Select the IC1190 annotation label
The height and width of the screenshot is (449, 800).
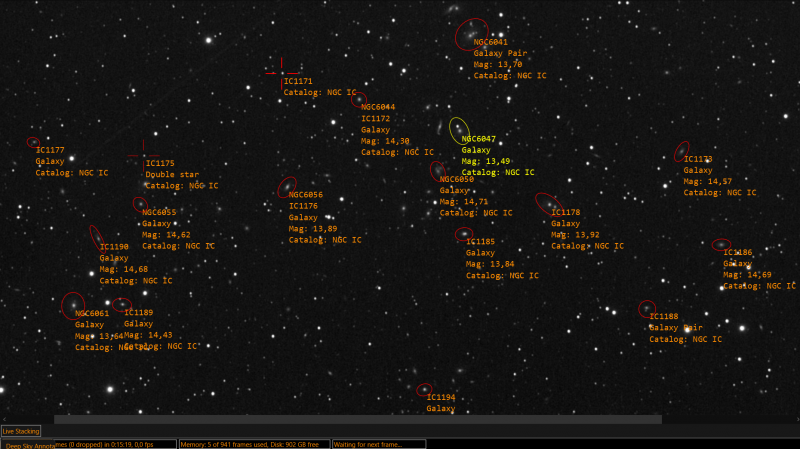(114, 247)
